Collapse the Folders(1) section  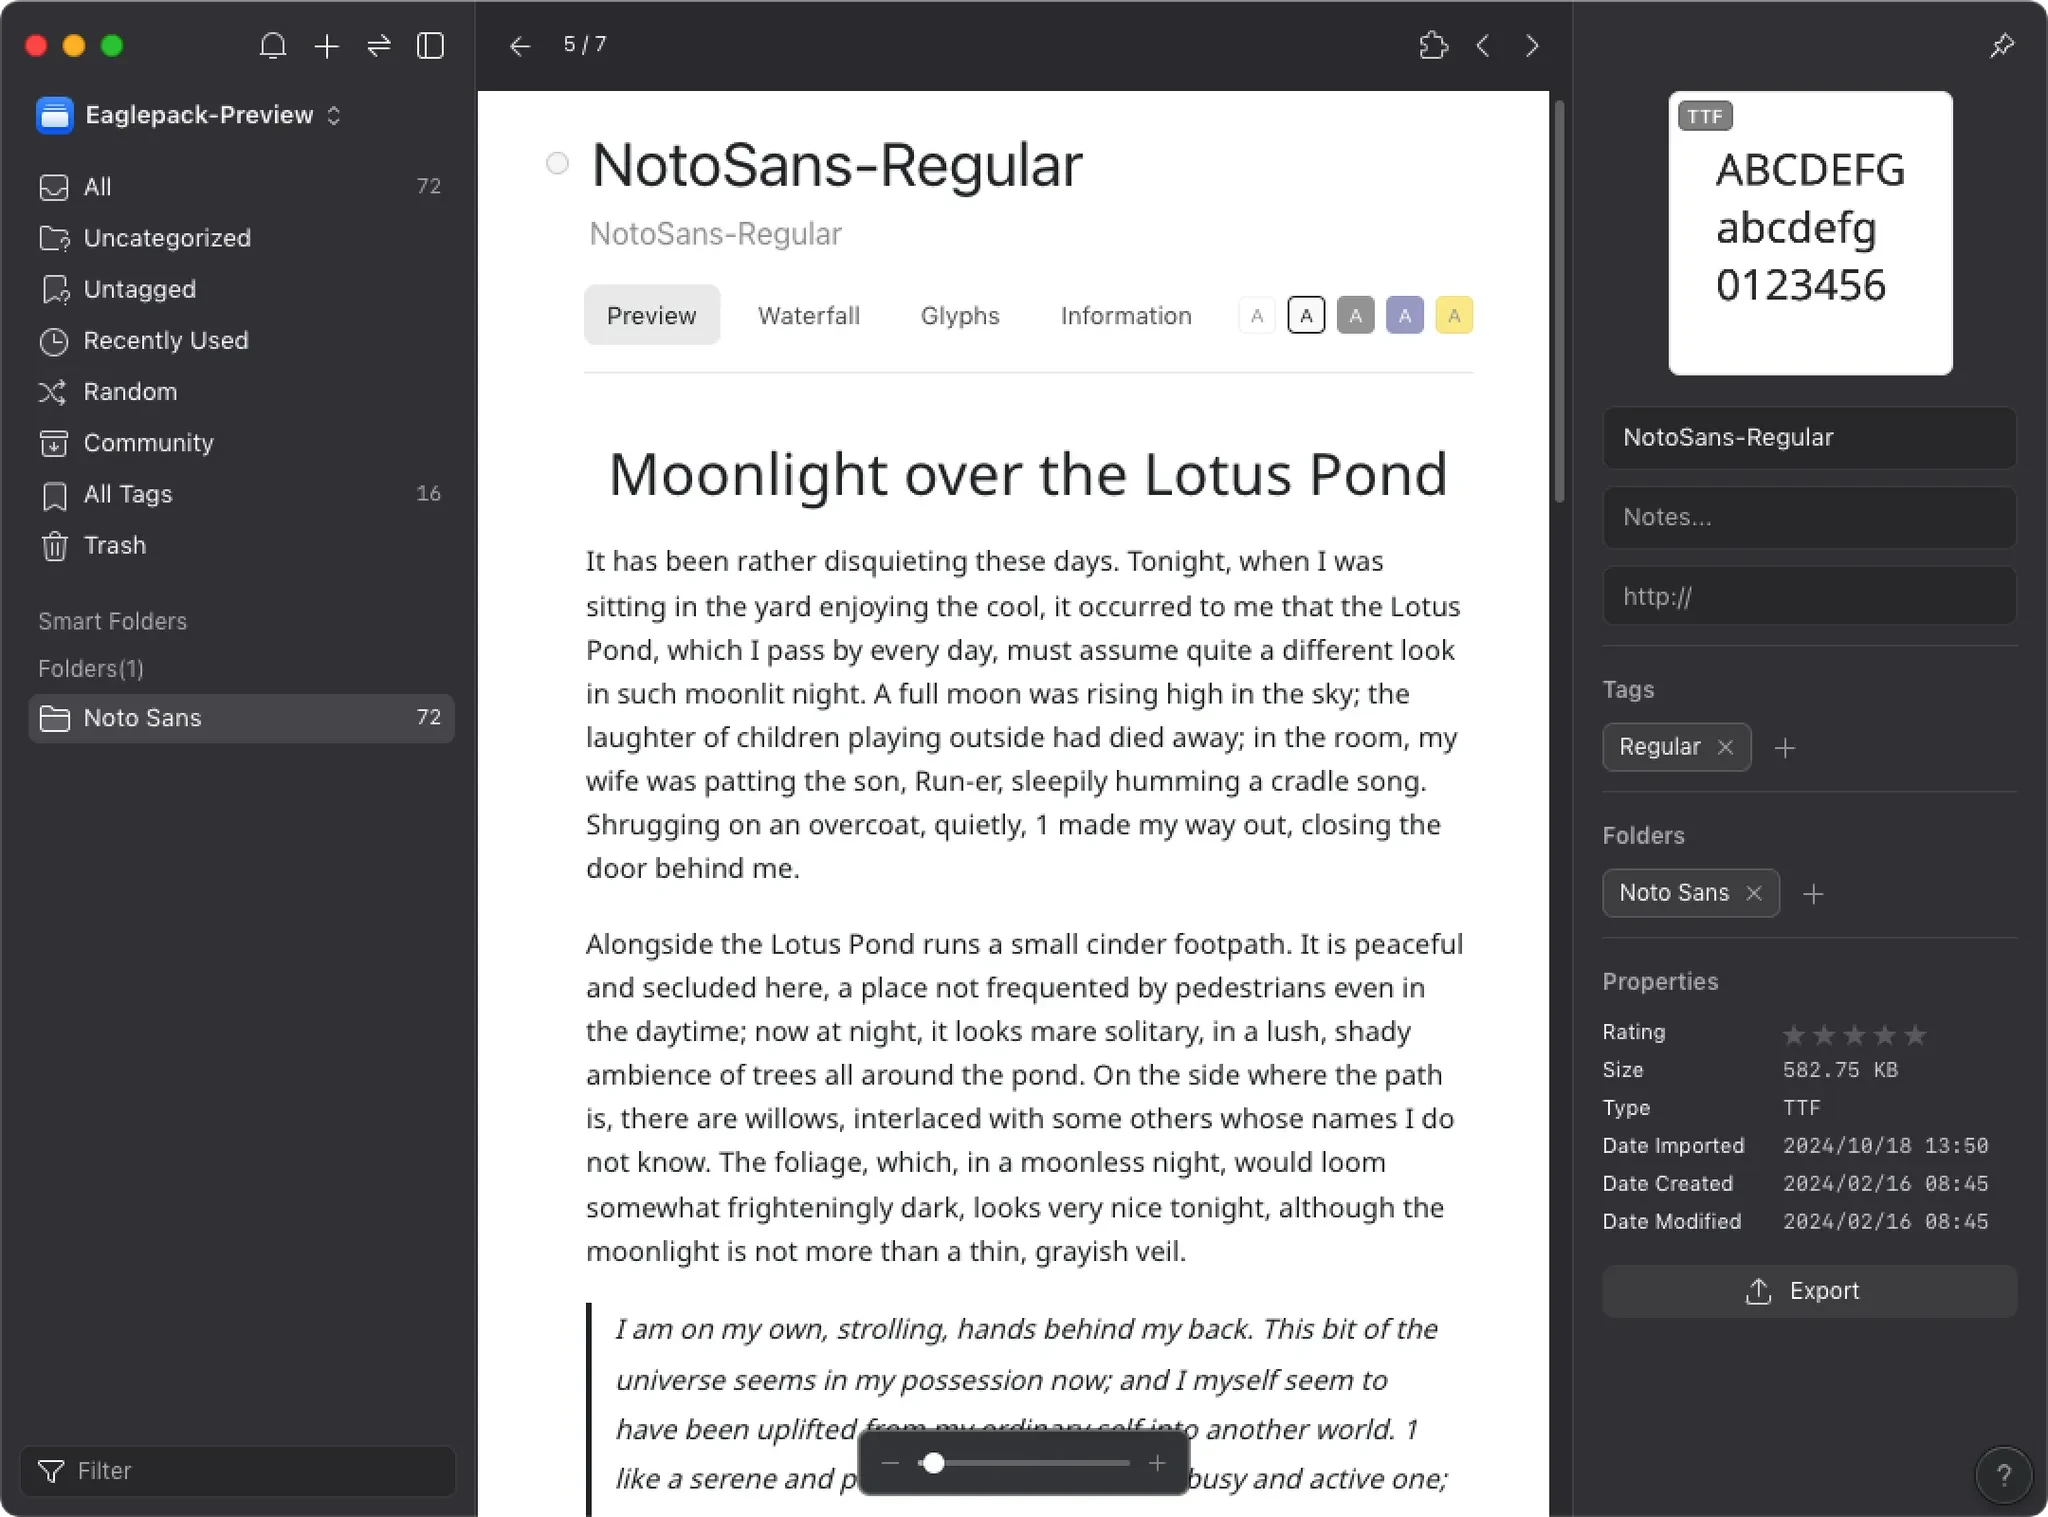point(91,668)
